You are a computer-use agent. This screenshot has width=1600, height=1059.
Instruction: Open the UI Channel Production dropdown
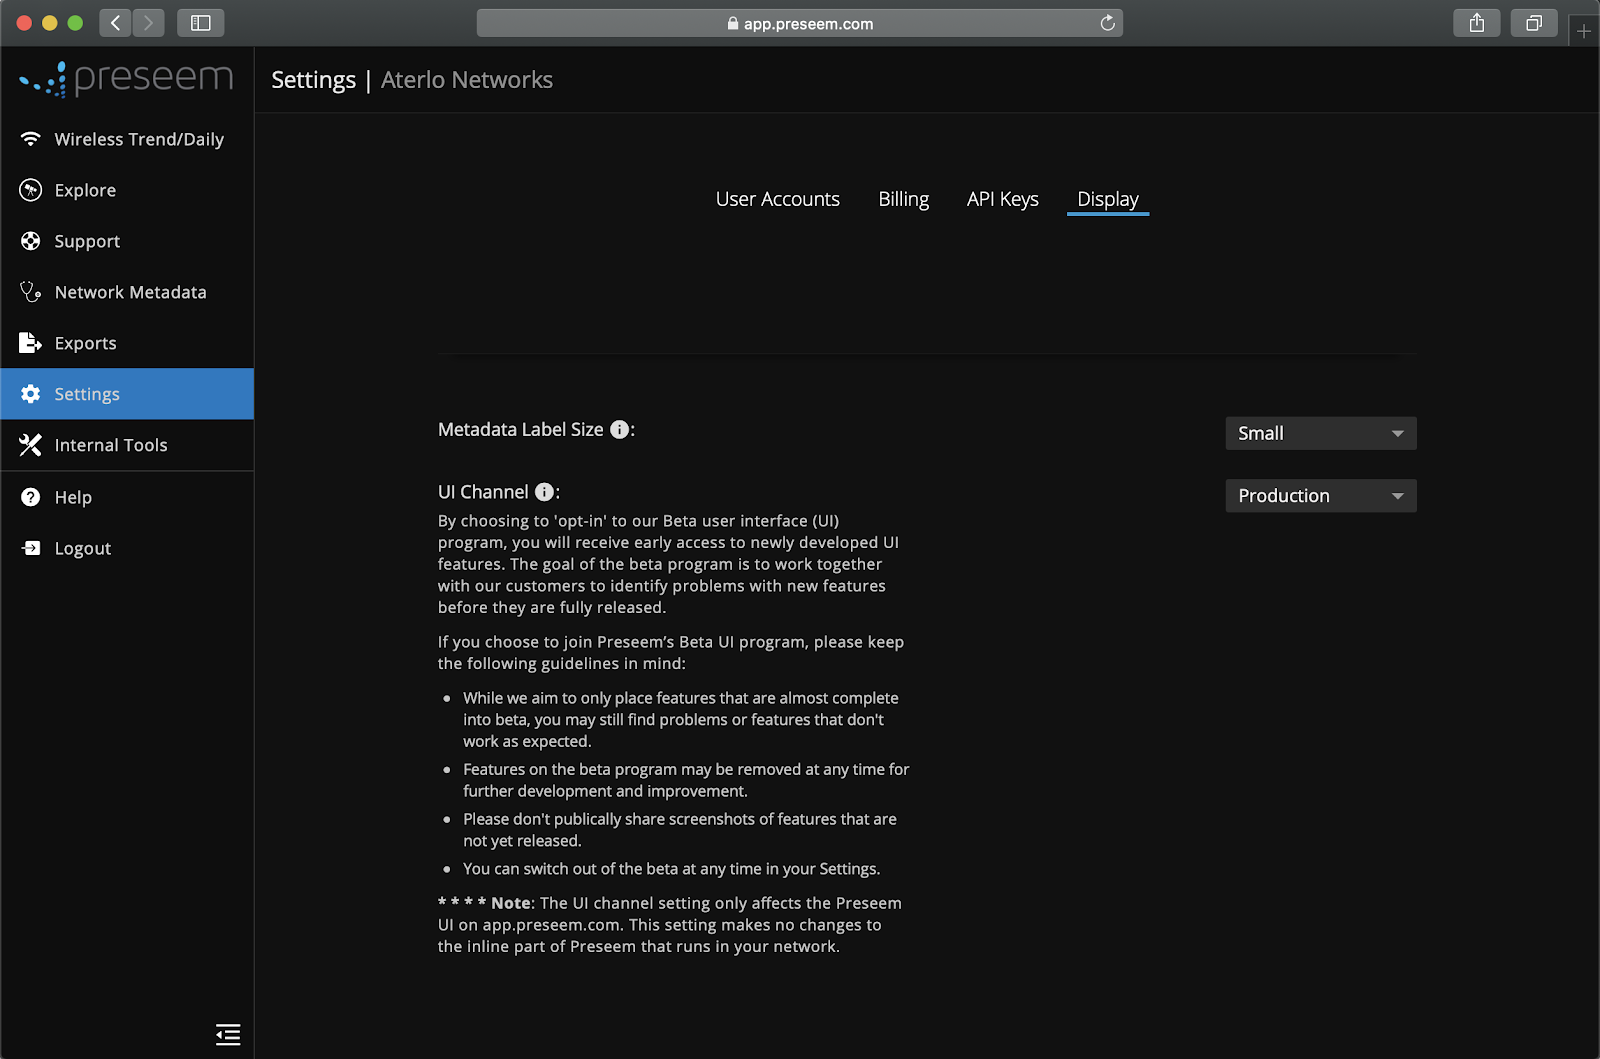coord(1321,496)
